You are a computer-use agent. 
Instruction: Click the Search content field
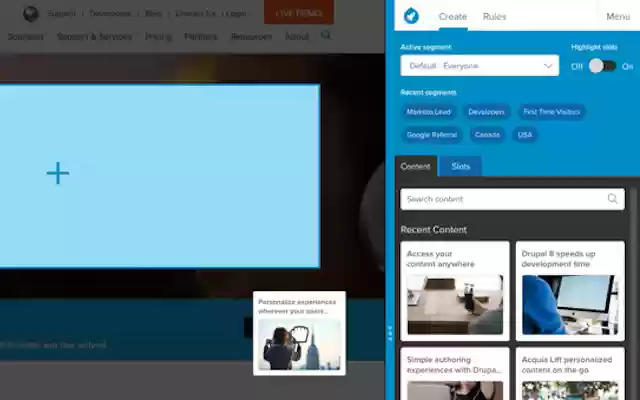[512, 199]
